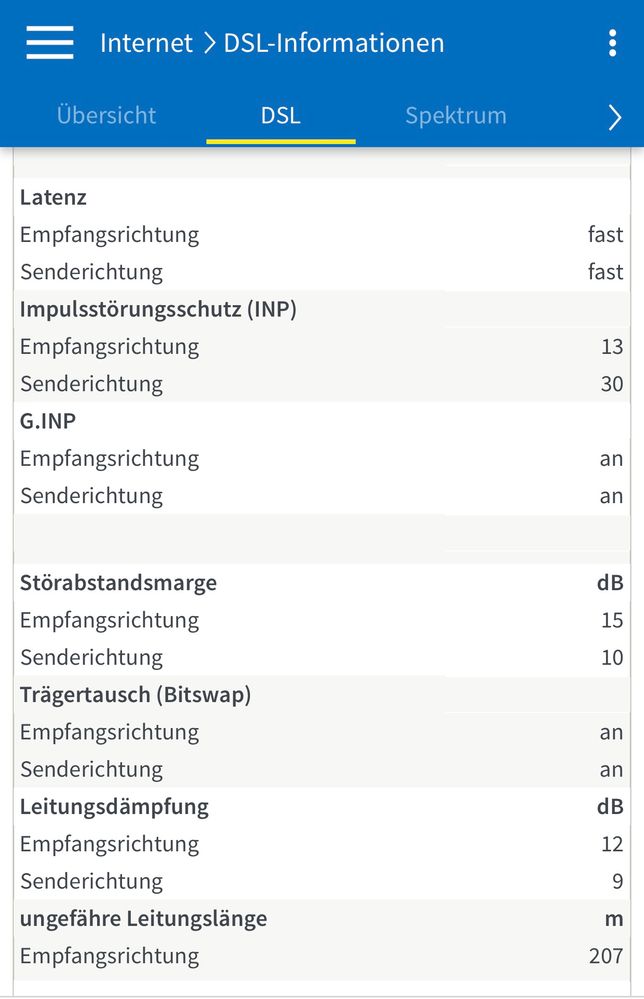Open the hamburger navigation menu
The image size is (644, 999).
(49, 42)
